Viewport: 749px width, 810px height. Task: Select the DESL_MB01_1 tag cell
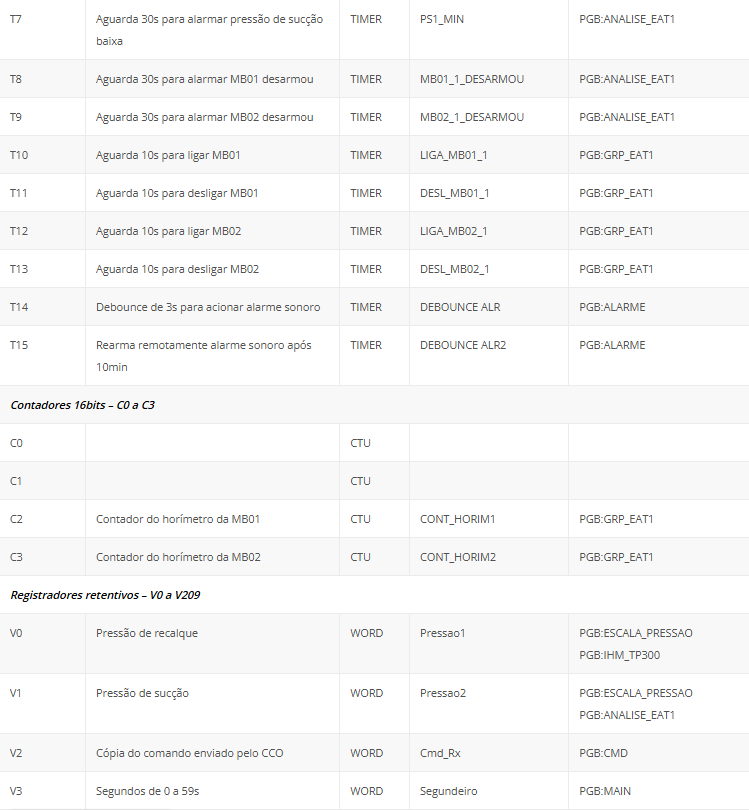coord(454,193)
